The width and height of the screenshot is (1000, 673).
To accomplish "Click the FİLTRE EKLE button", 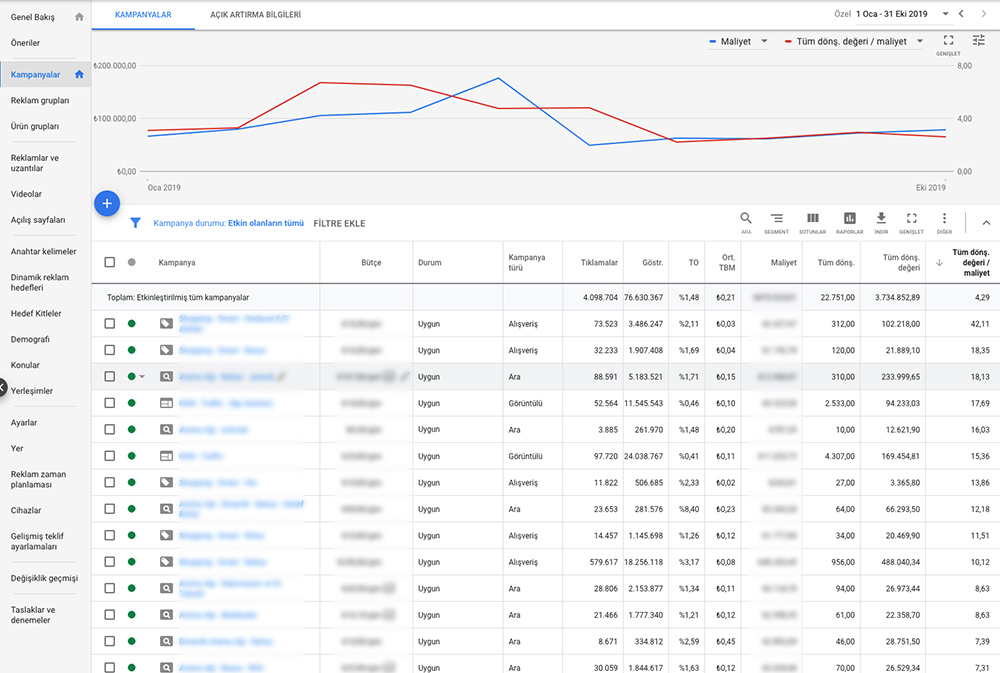I will [x=339, y=223].
